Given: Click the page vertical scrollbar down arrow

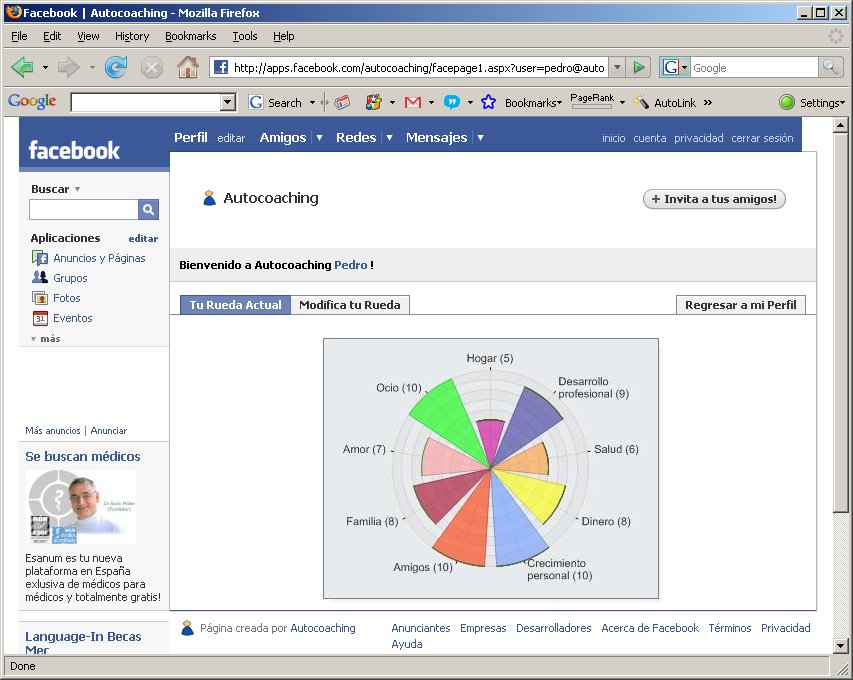Looking at the screenshot, I should coord(840,646).
